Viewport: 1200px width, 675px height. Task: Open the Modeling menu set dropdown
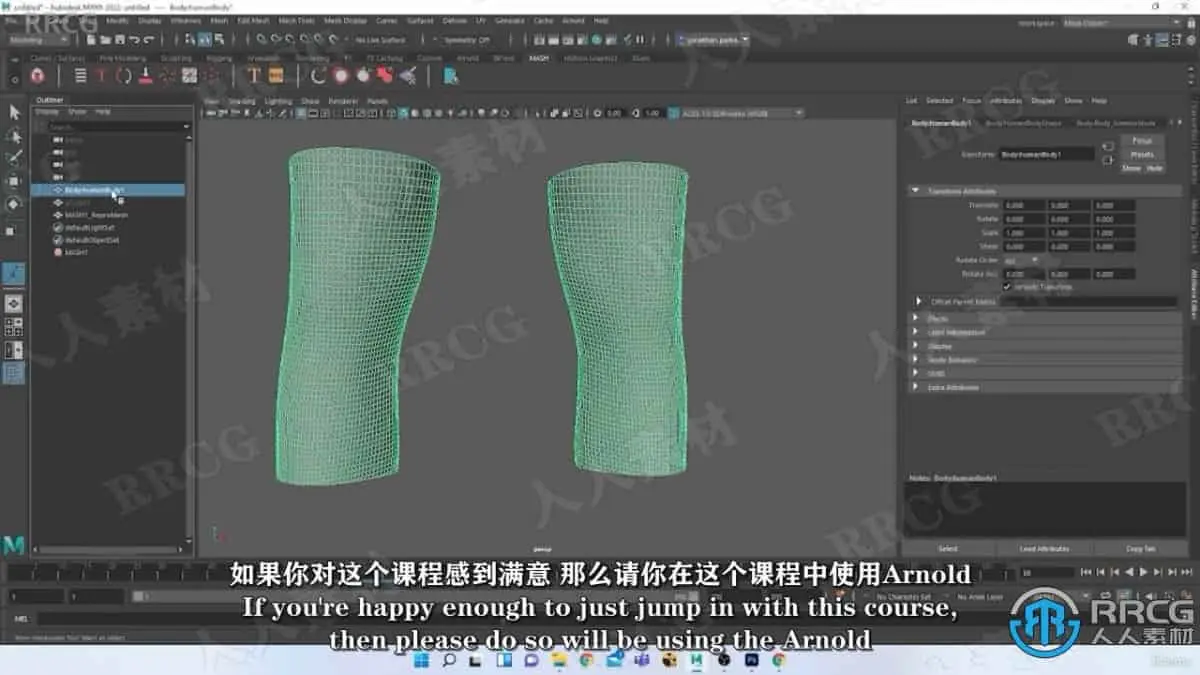tap(37, 39)
